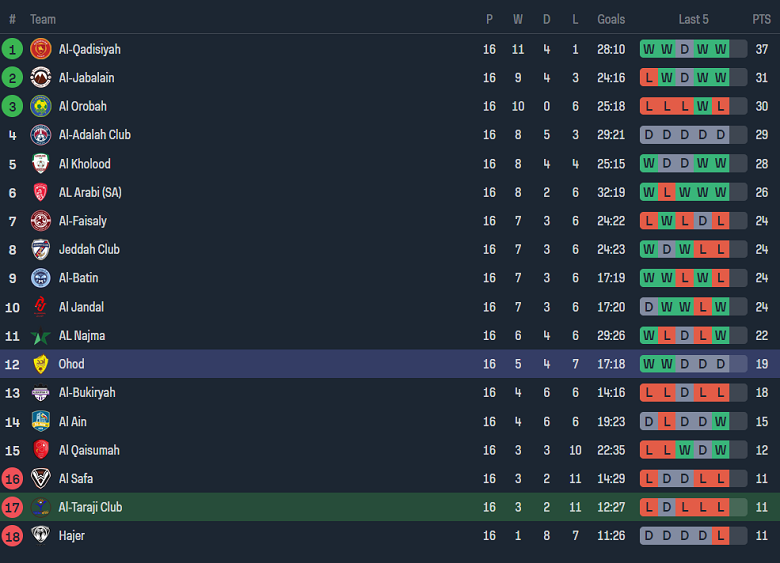Click the Al-Qadisiyah club crest icon
The height and width of the screenshot is (563, 780).
click(x=41, y=49)
